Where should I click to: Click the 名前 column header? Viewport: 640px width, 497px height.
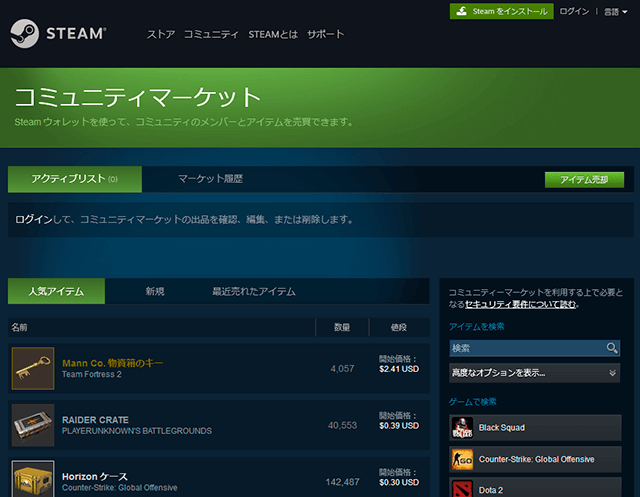[19, 327]
